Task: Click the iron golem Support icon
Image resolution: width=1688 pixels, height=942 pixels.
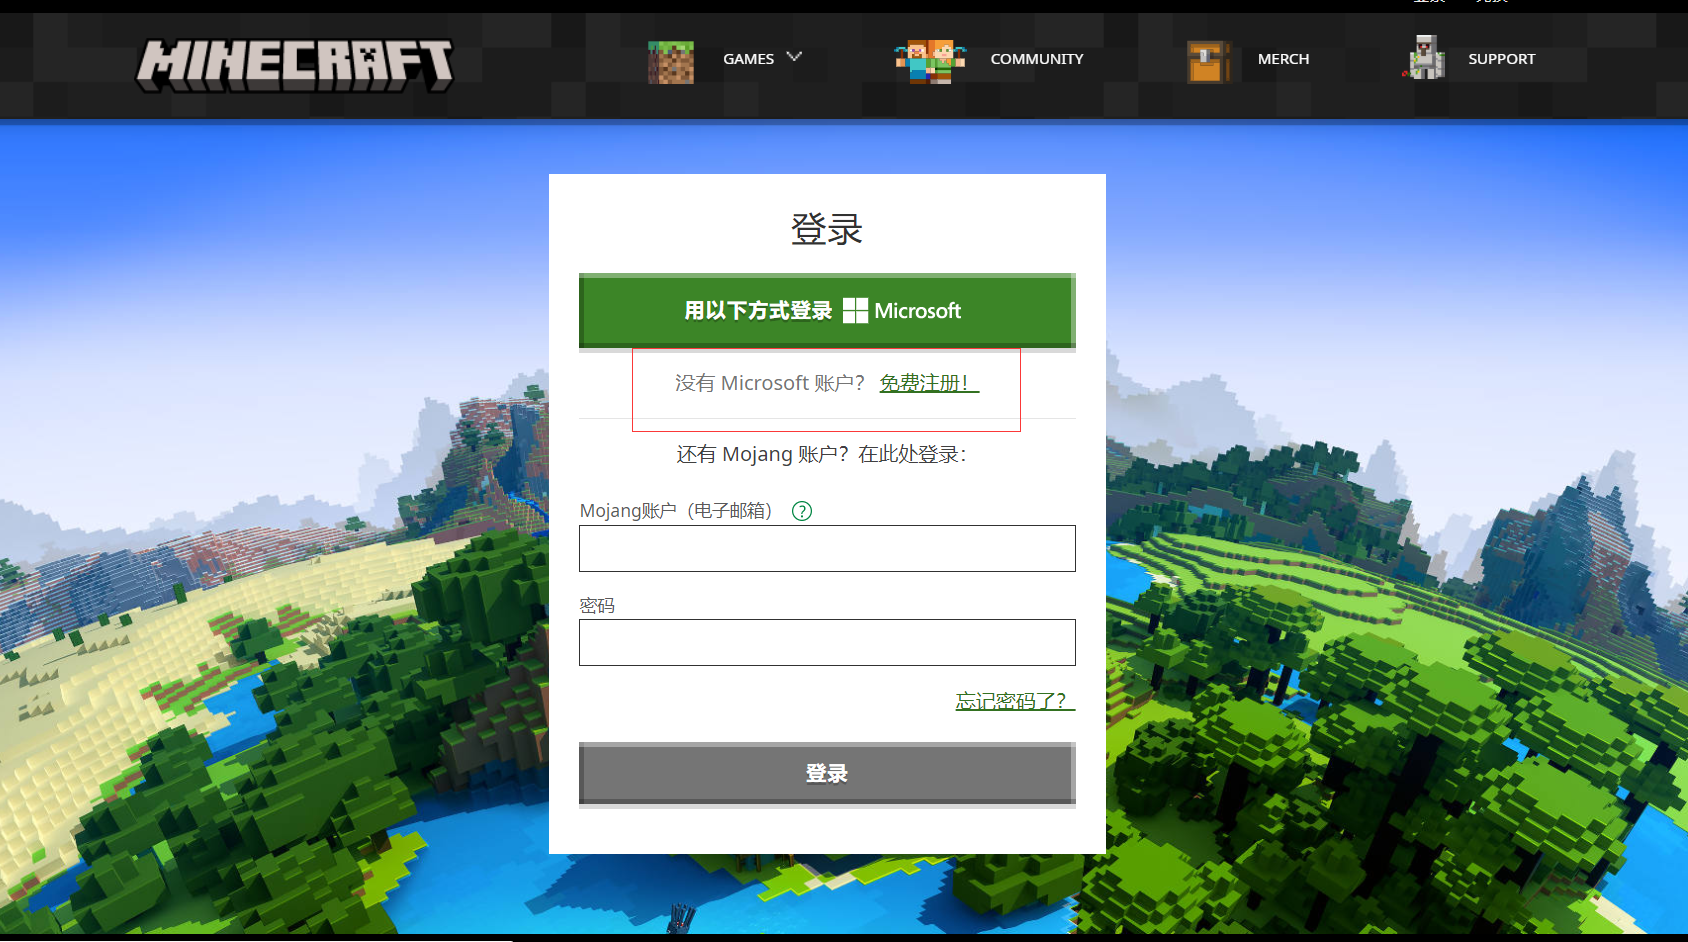Action: tap(1426, 58)
